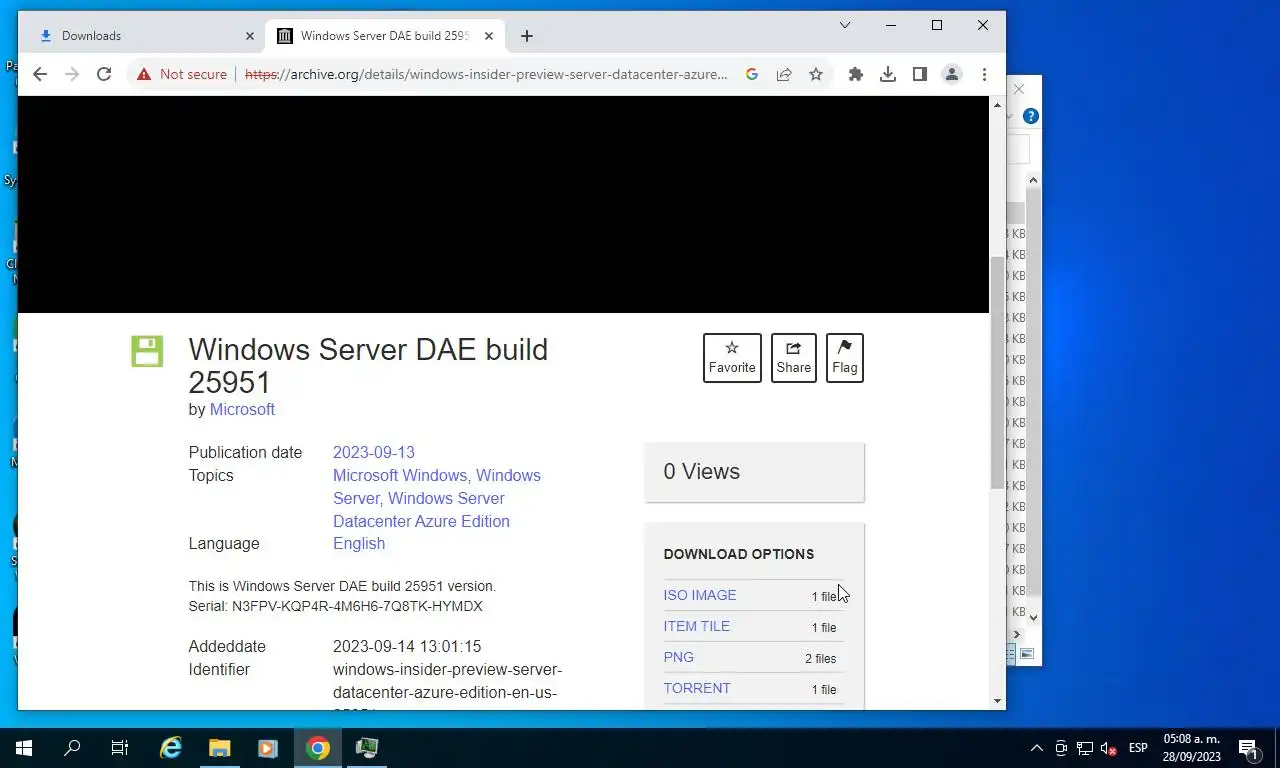Open the PNG download option

[679, 657]
